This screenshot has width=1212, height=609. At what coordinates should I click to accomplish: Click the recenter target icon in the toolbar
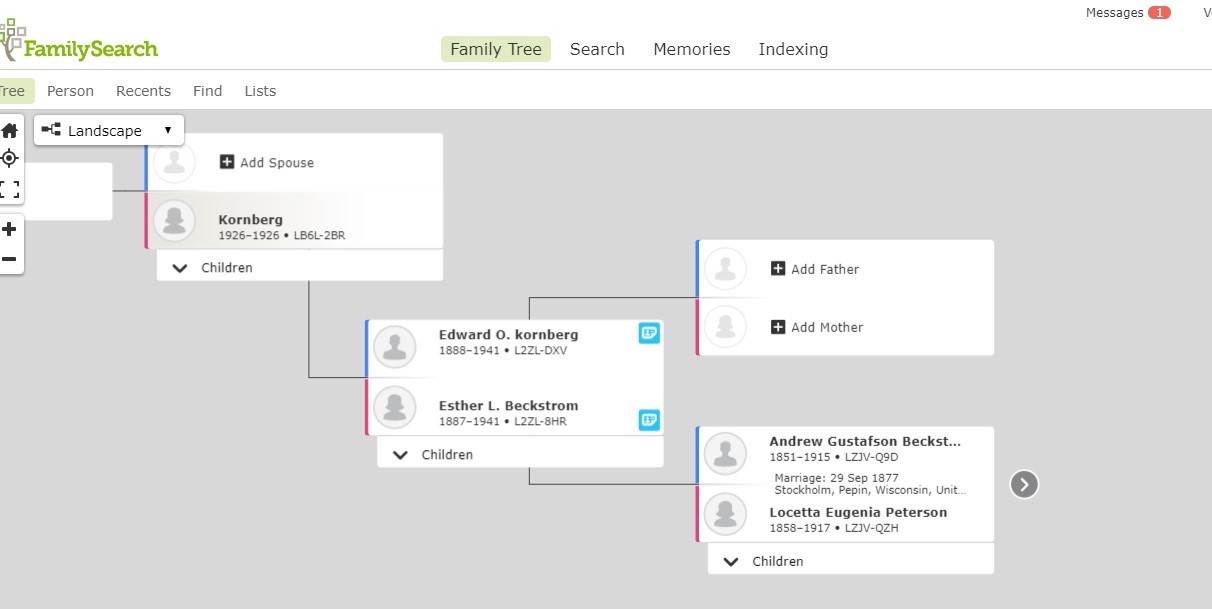10,158
